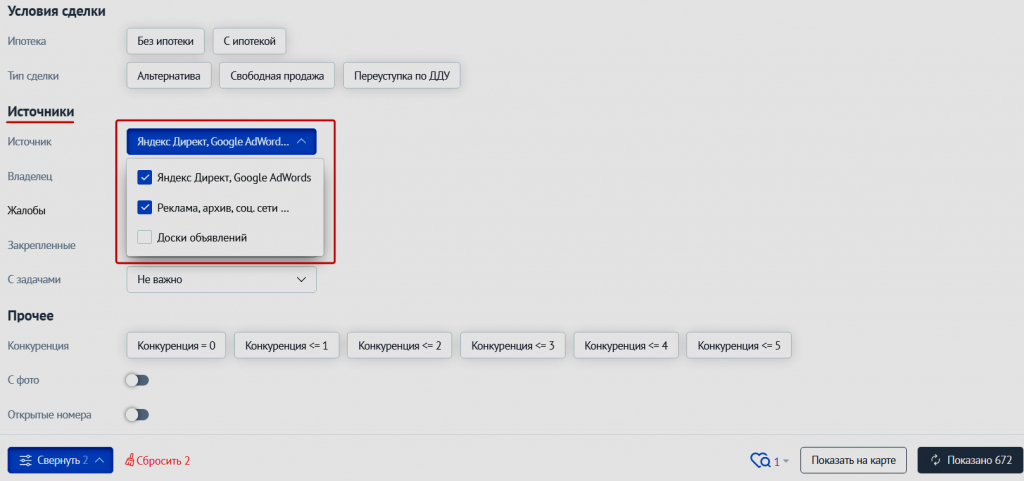
Task: Click the refresh icon on Показано 672
Action: click(x=935, y=460)
